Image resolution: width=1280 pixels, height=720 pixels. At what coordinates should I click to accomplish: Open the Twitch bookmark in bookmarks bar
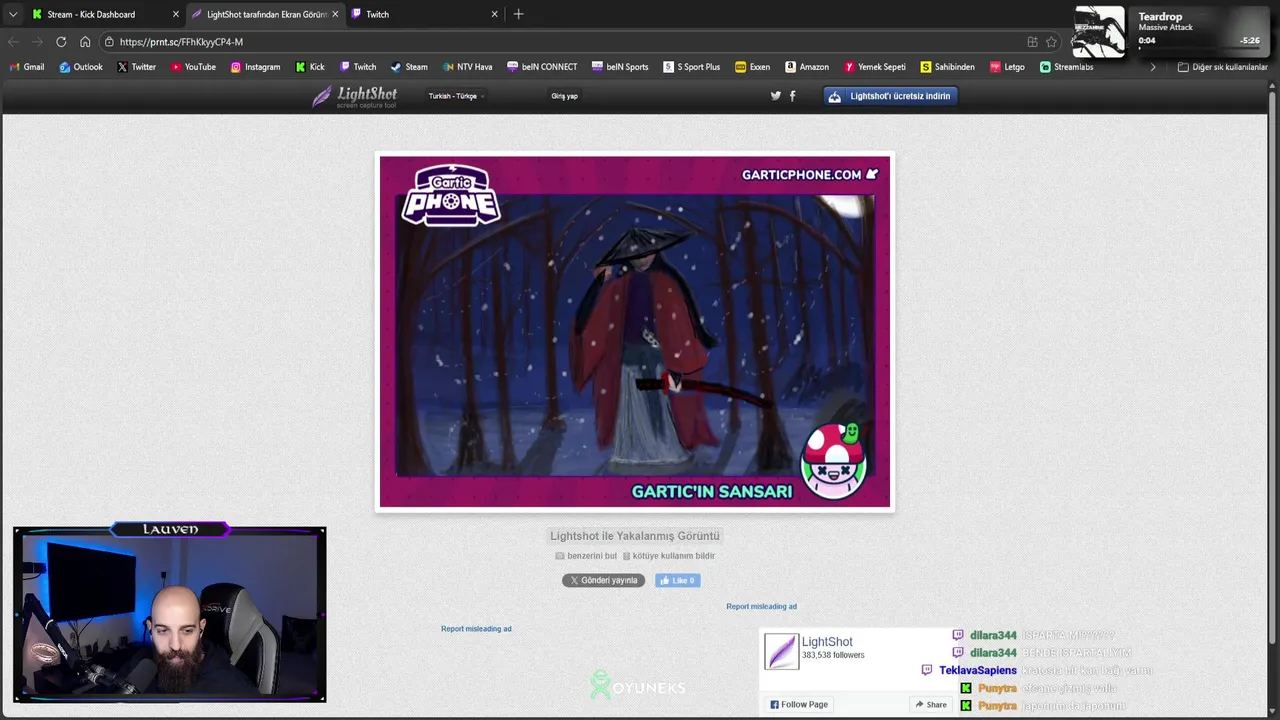click(358, 67)
